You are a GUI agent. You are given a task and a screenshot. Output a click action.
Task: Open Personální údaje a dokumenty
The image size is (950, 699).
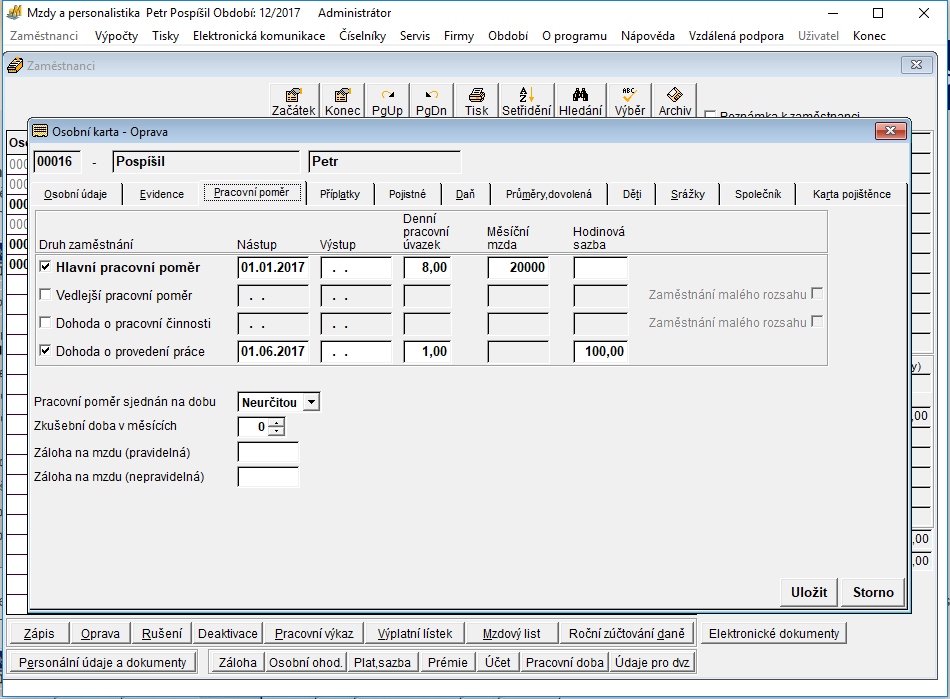[102, 663]
